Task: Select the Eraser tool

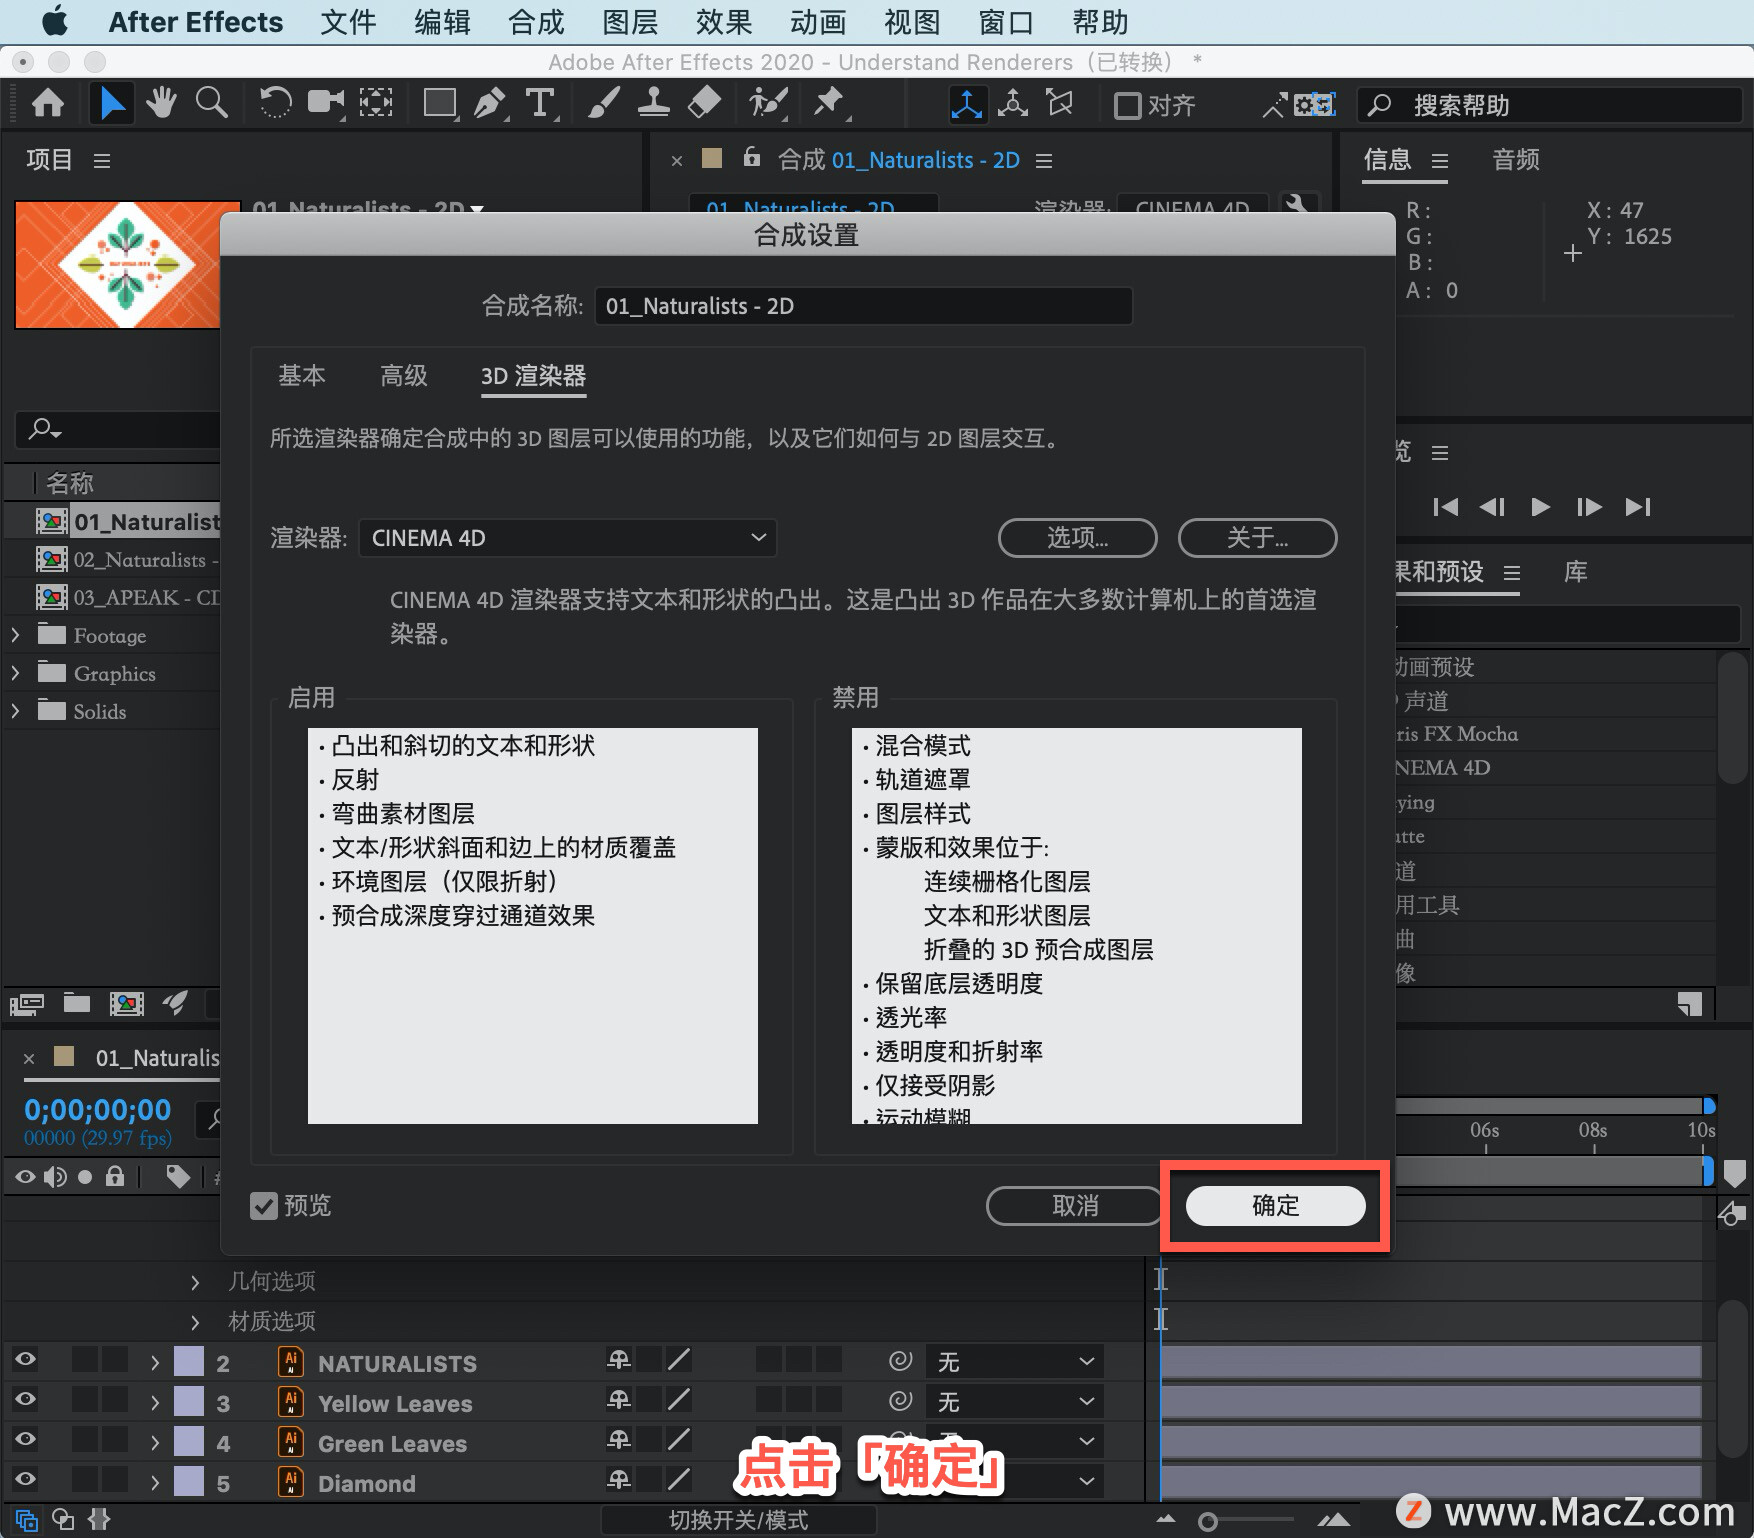Action: (705, 103)
